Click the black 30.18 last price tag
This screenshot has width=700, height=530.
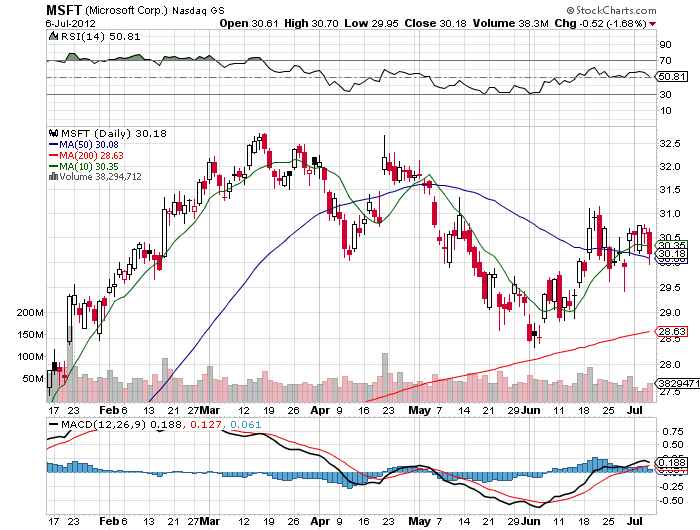click(671, 254)
